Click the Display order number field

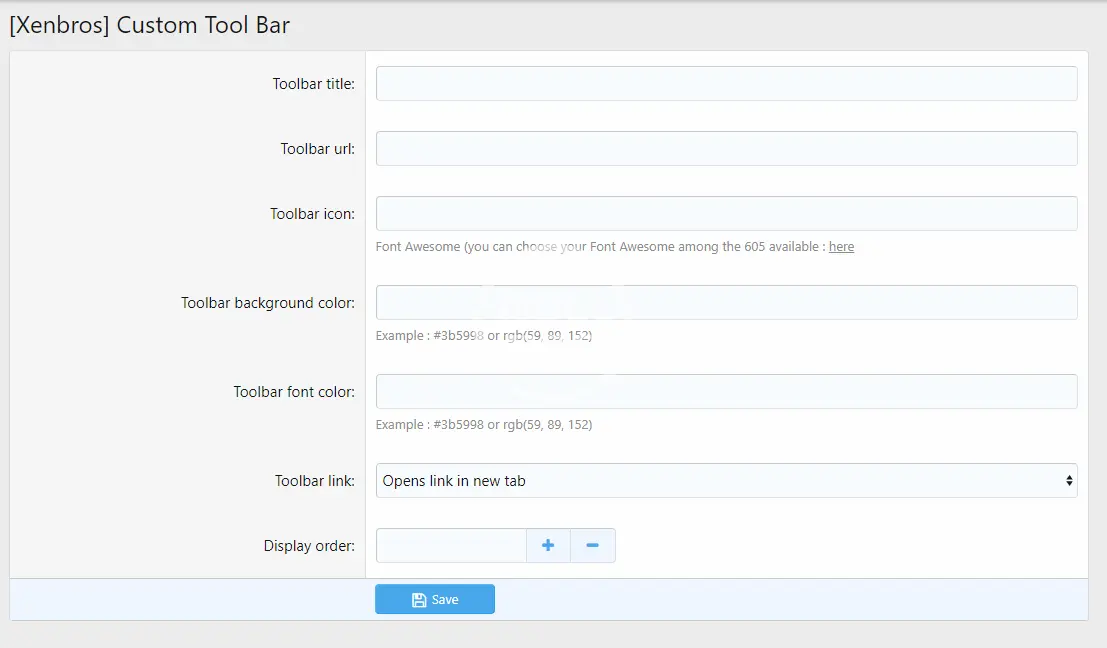451,546
